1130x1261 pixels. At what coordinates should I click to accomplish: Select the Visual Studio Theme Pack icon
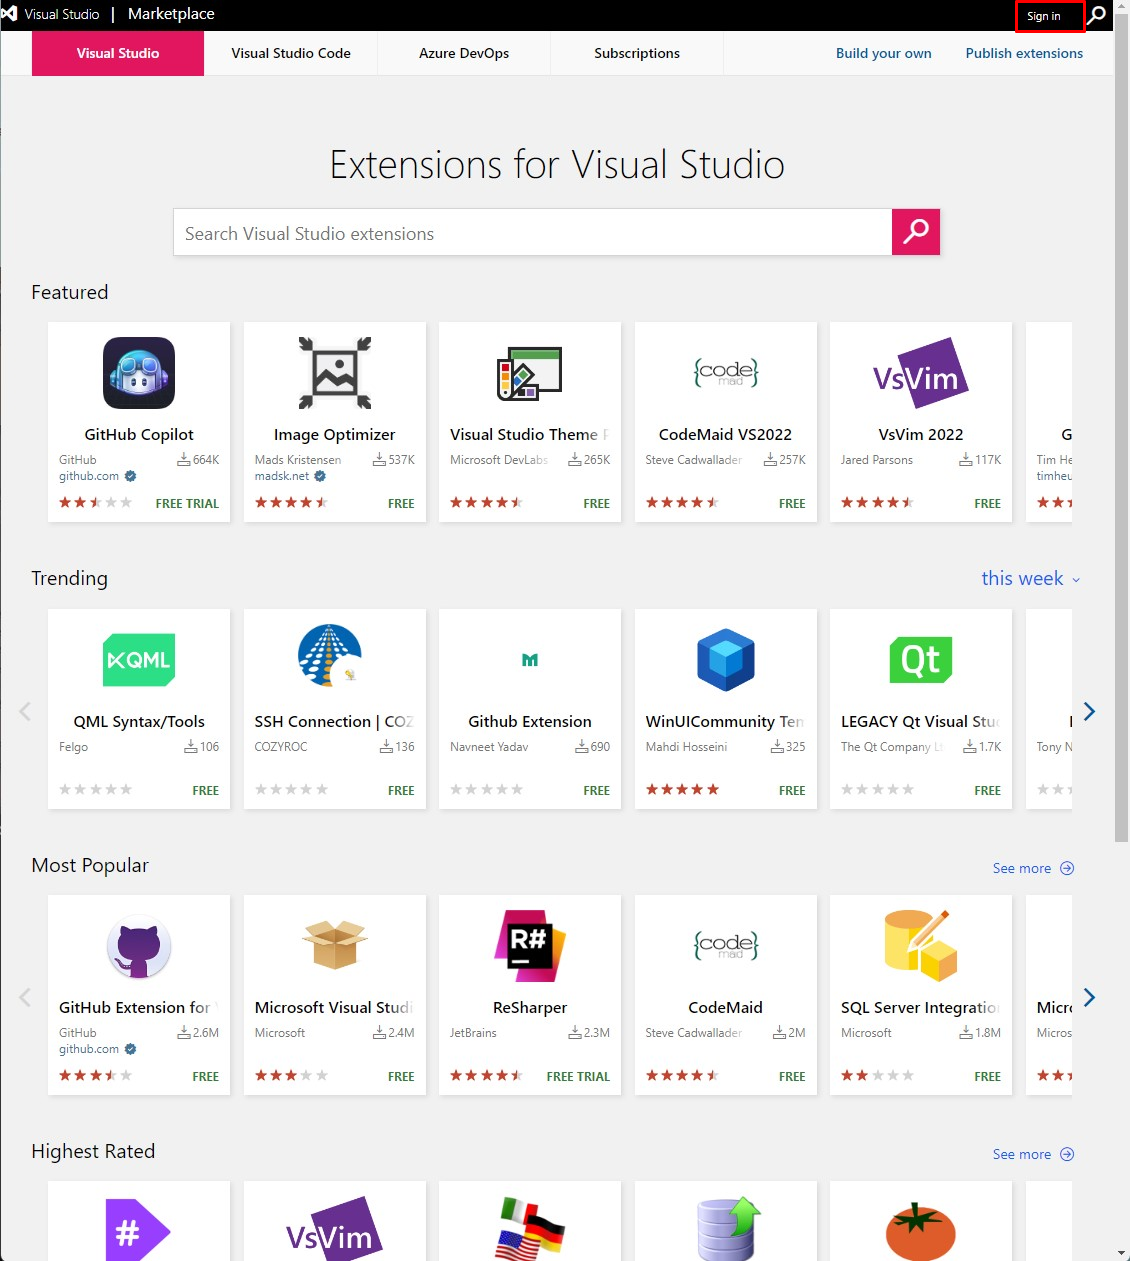(x=530, y=373)
